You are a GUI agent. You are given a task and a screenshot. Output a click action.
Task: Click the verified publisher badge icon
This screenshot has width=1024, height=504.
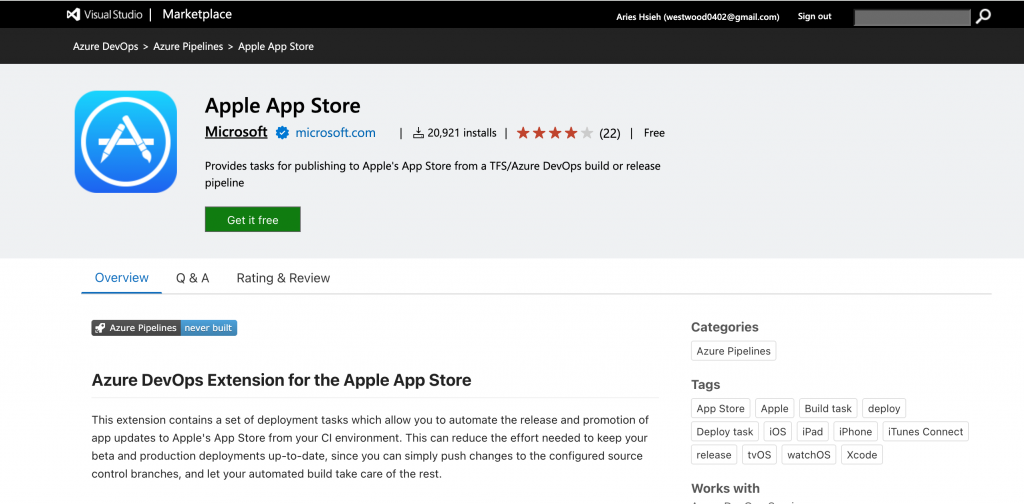pyautogui.click(x=282, y=133)
